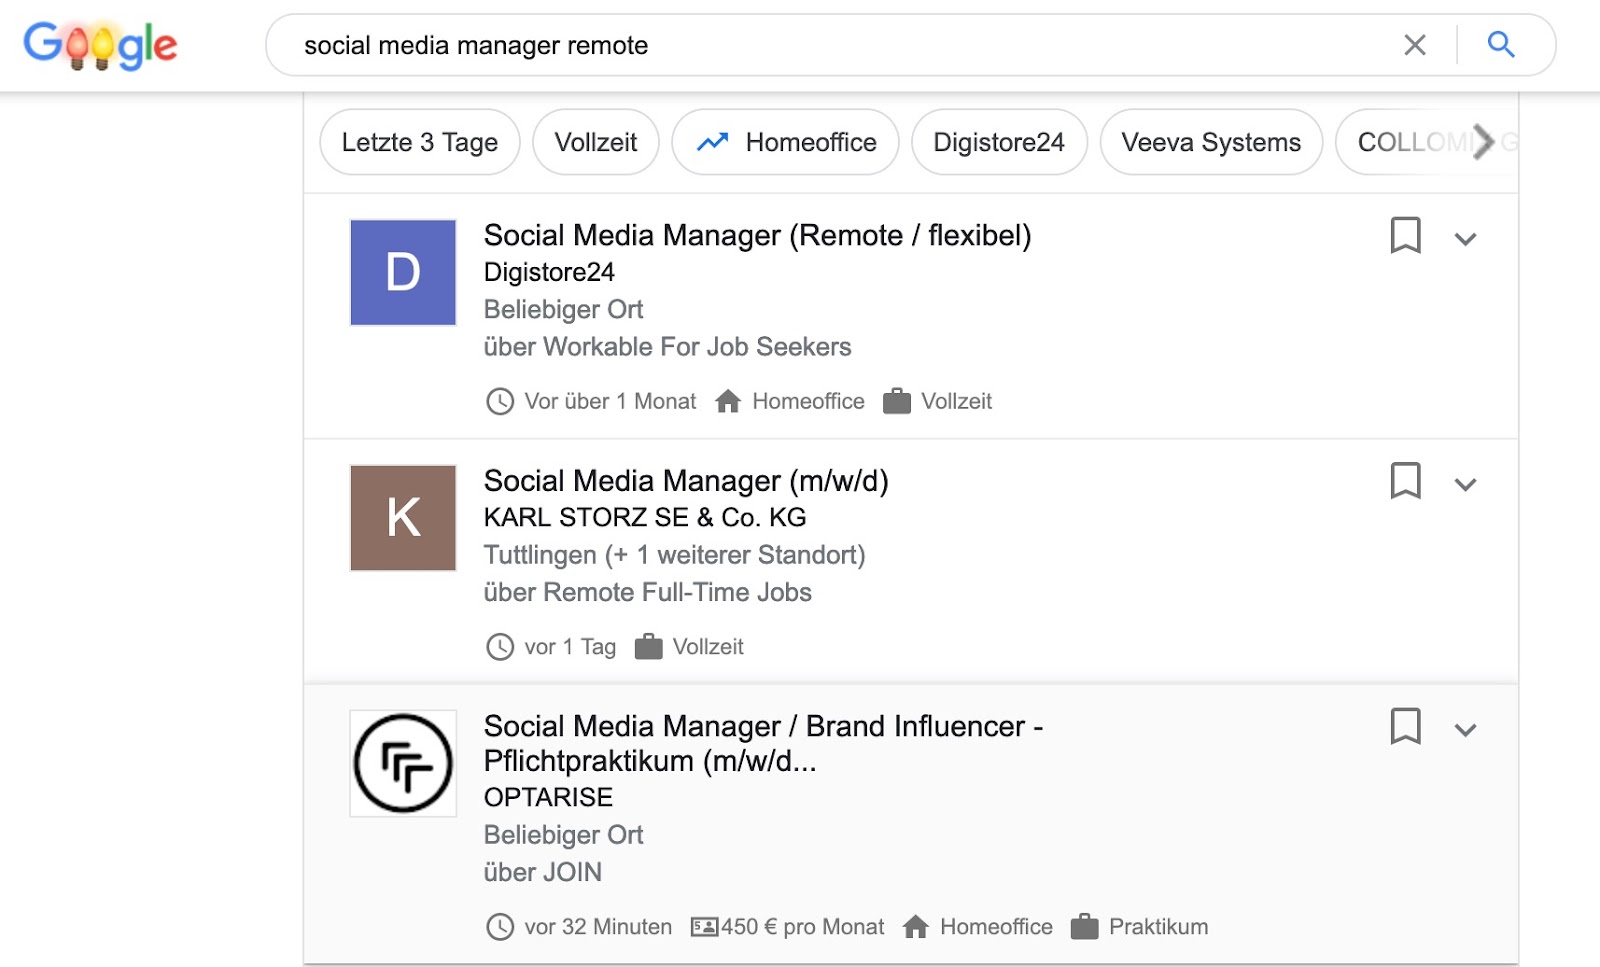
Task: Click clock icon beside 'vor 1 Tag'
Action: click(500, 647)
